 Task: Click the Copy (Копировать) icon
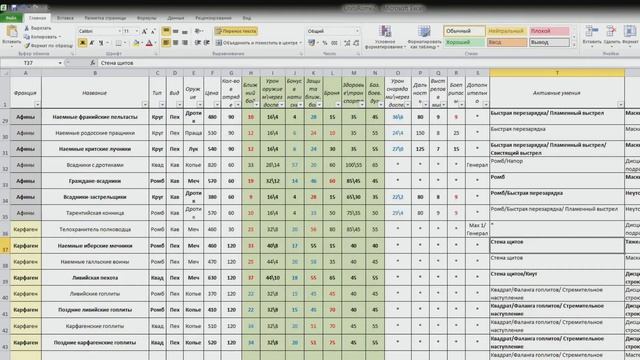point(27,37)
